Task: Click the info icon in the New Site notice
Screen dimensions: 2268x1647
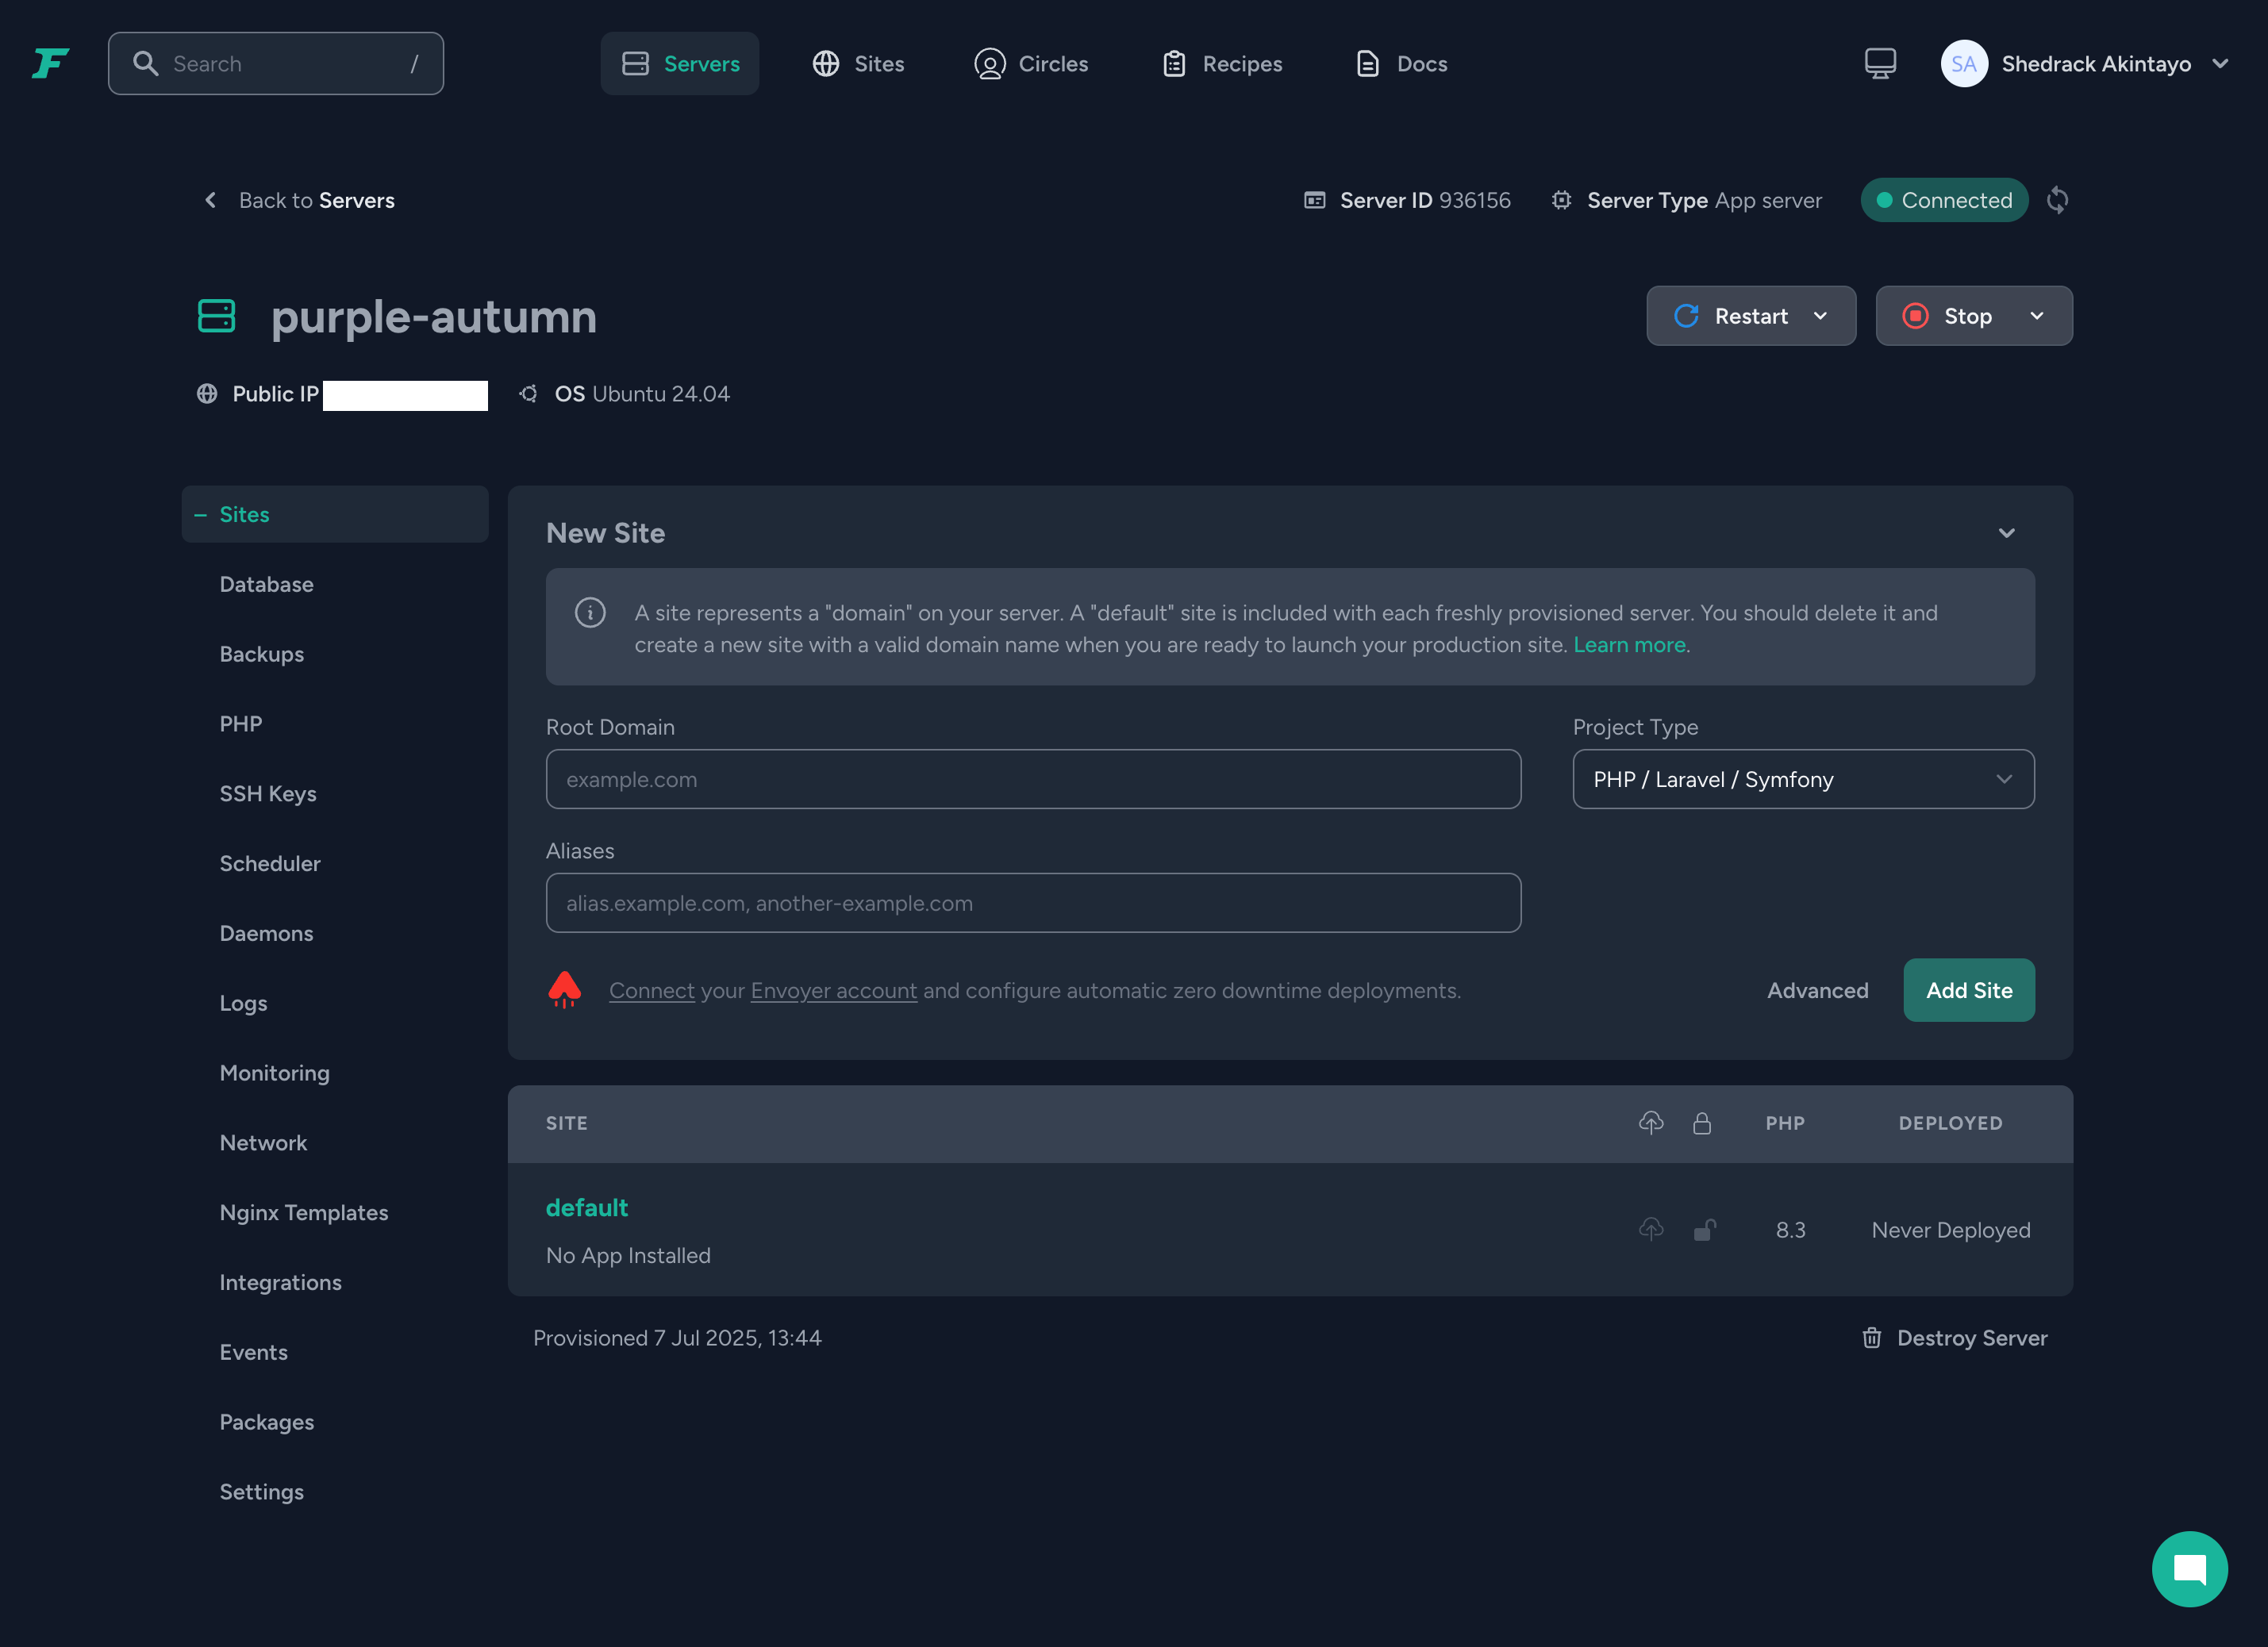Action: point(590,613)
